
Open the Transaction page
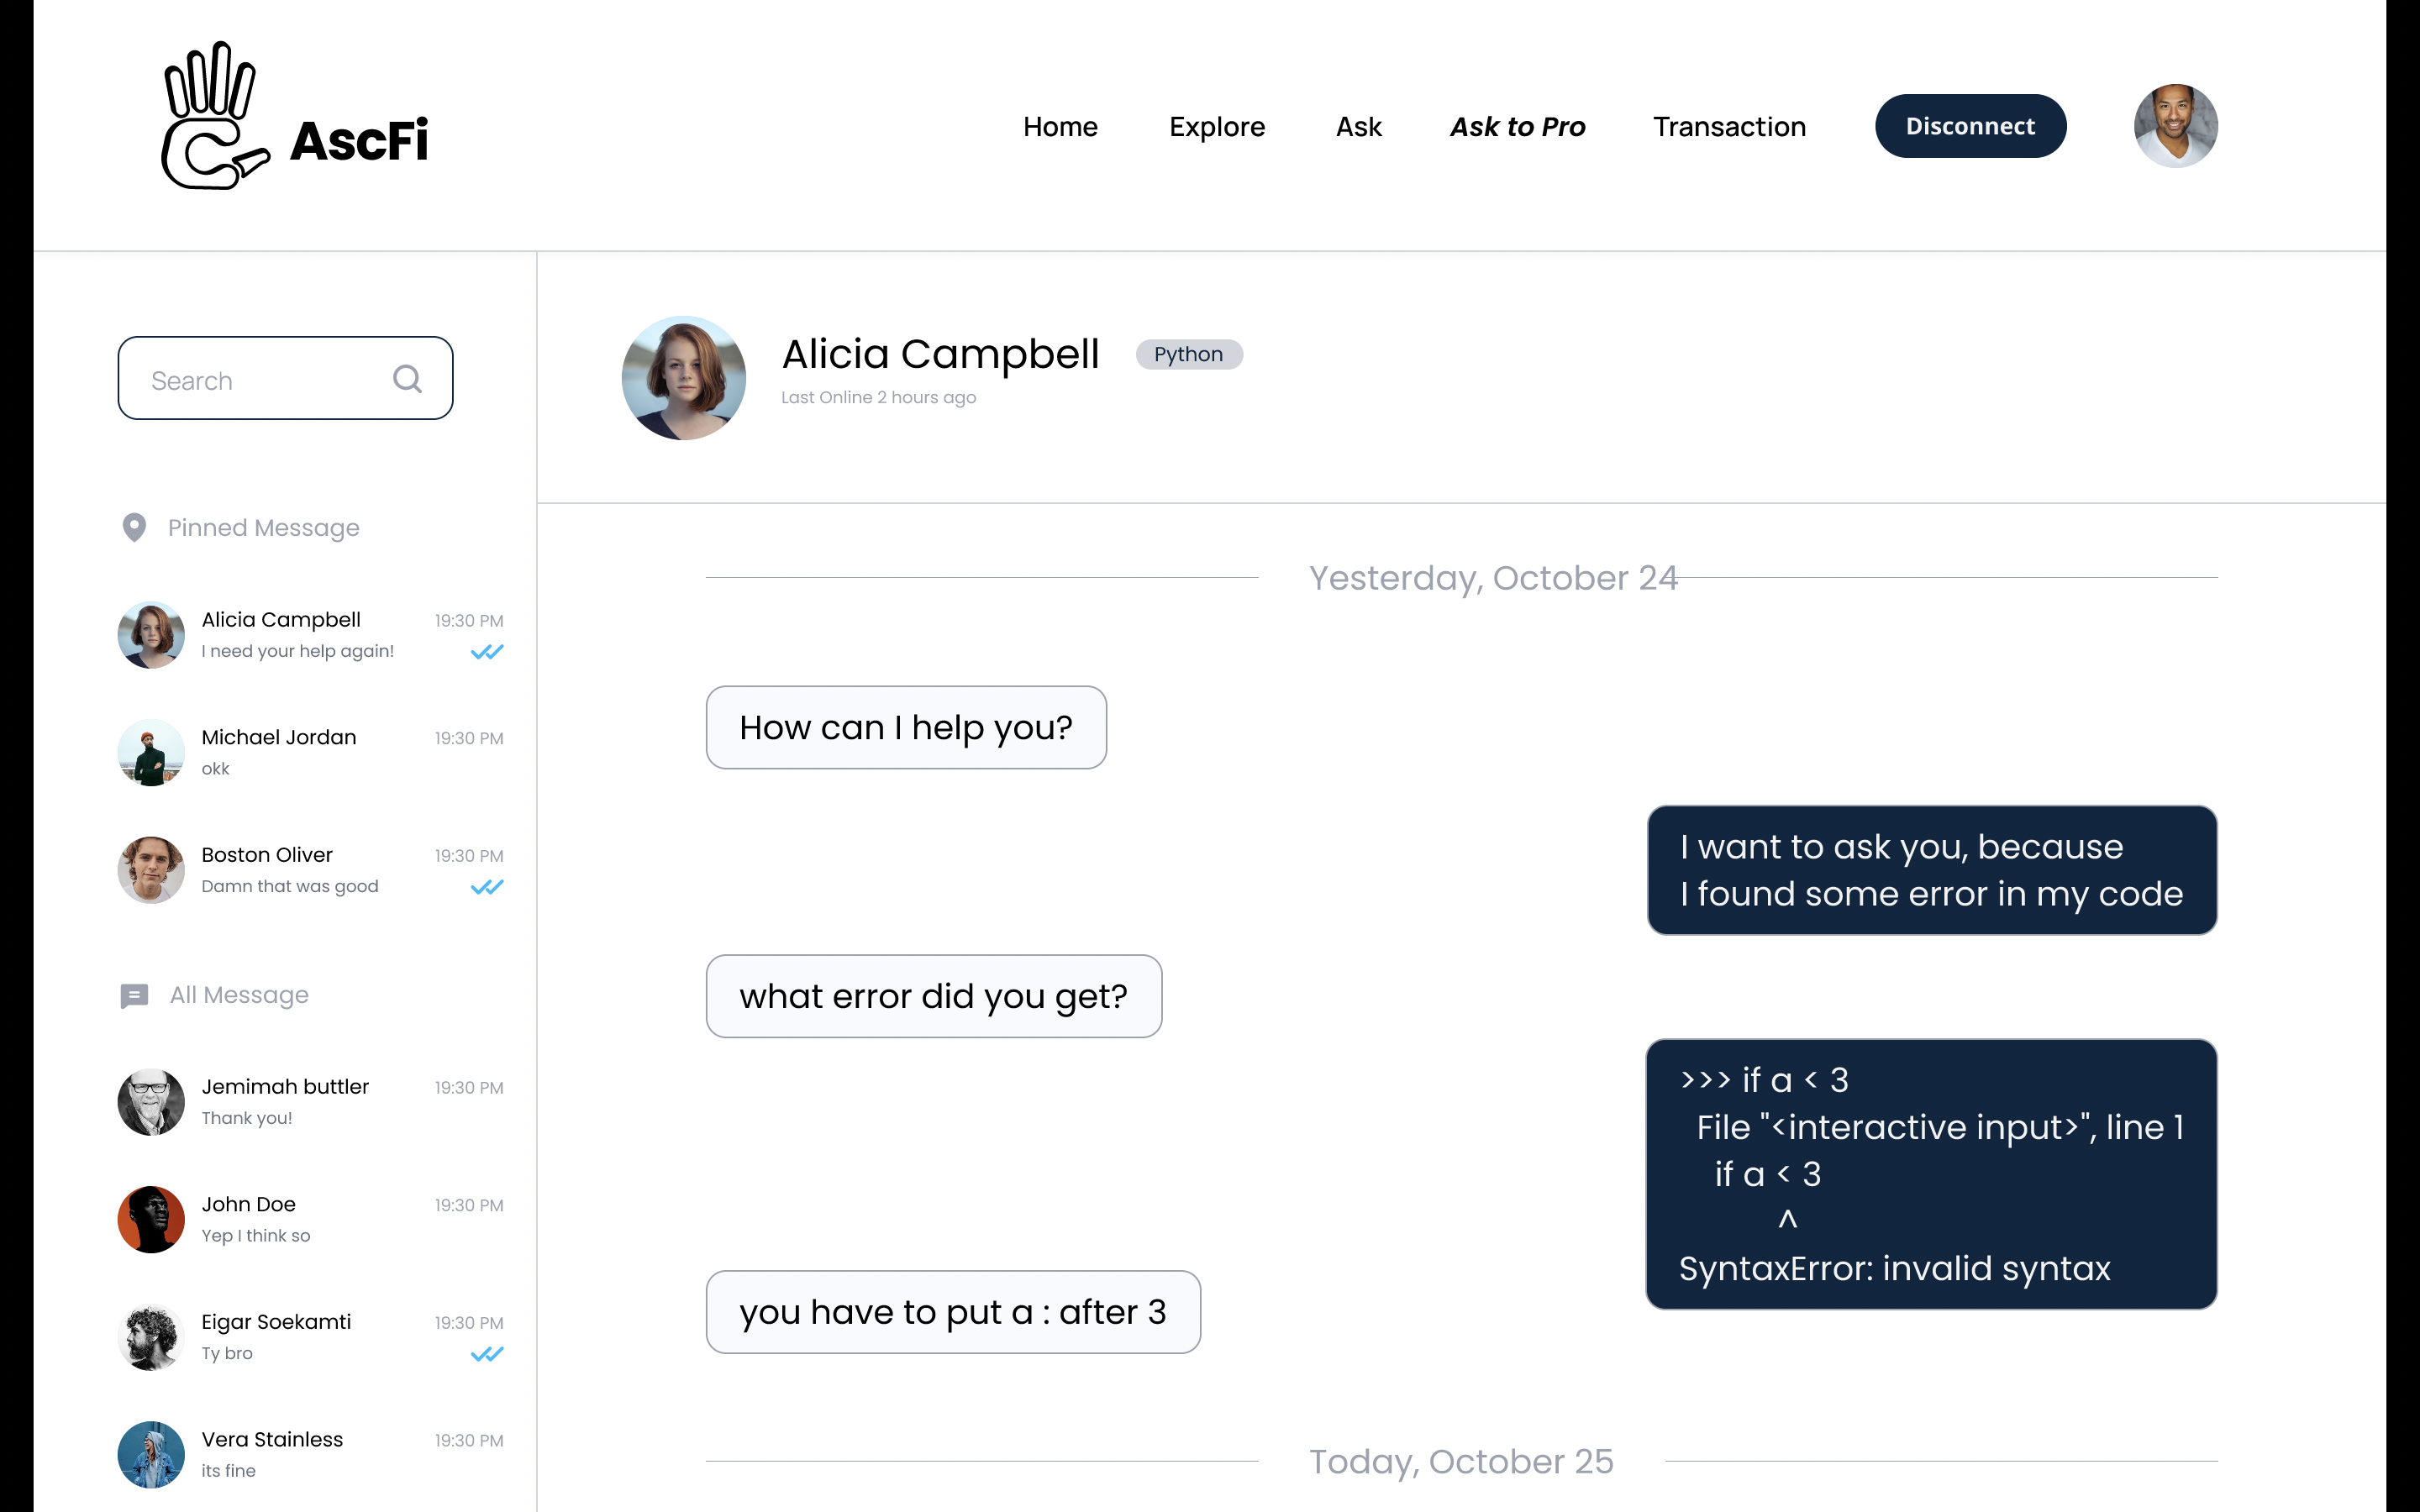[1729, 127]
